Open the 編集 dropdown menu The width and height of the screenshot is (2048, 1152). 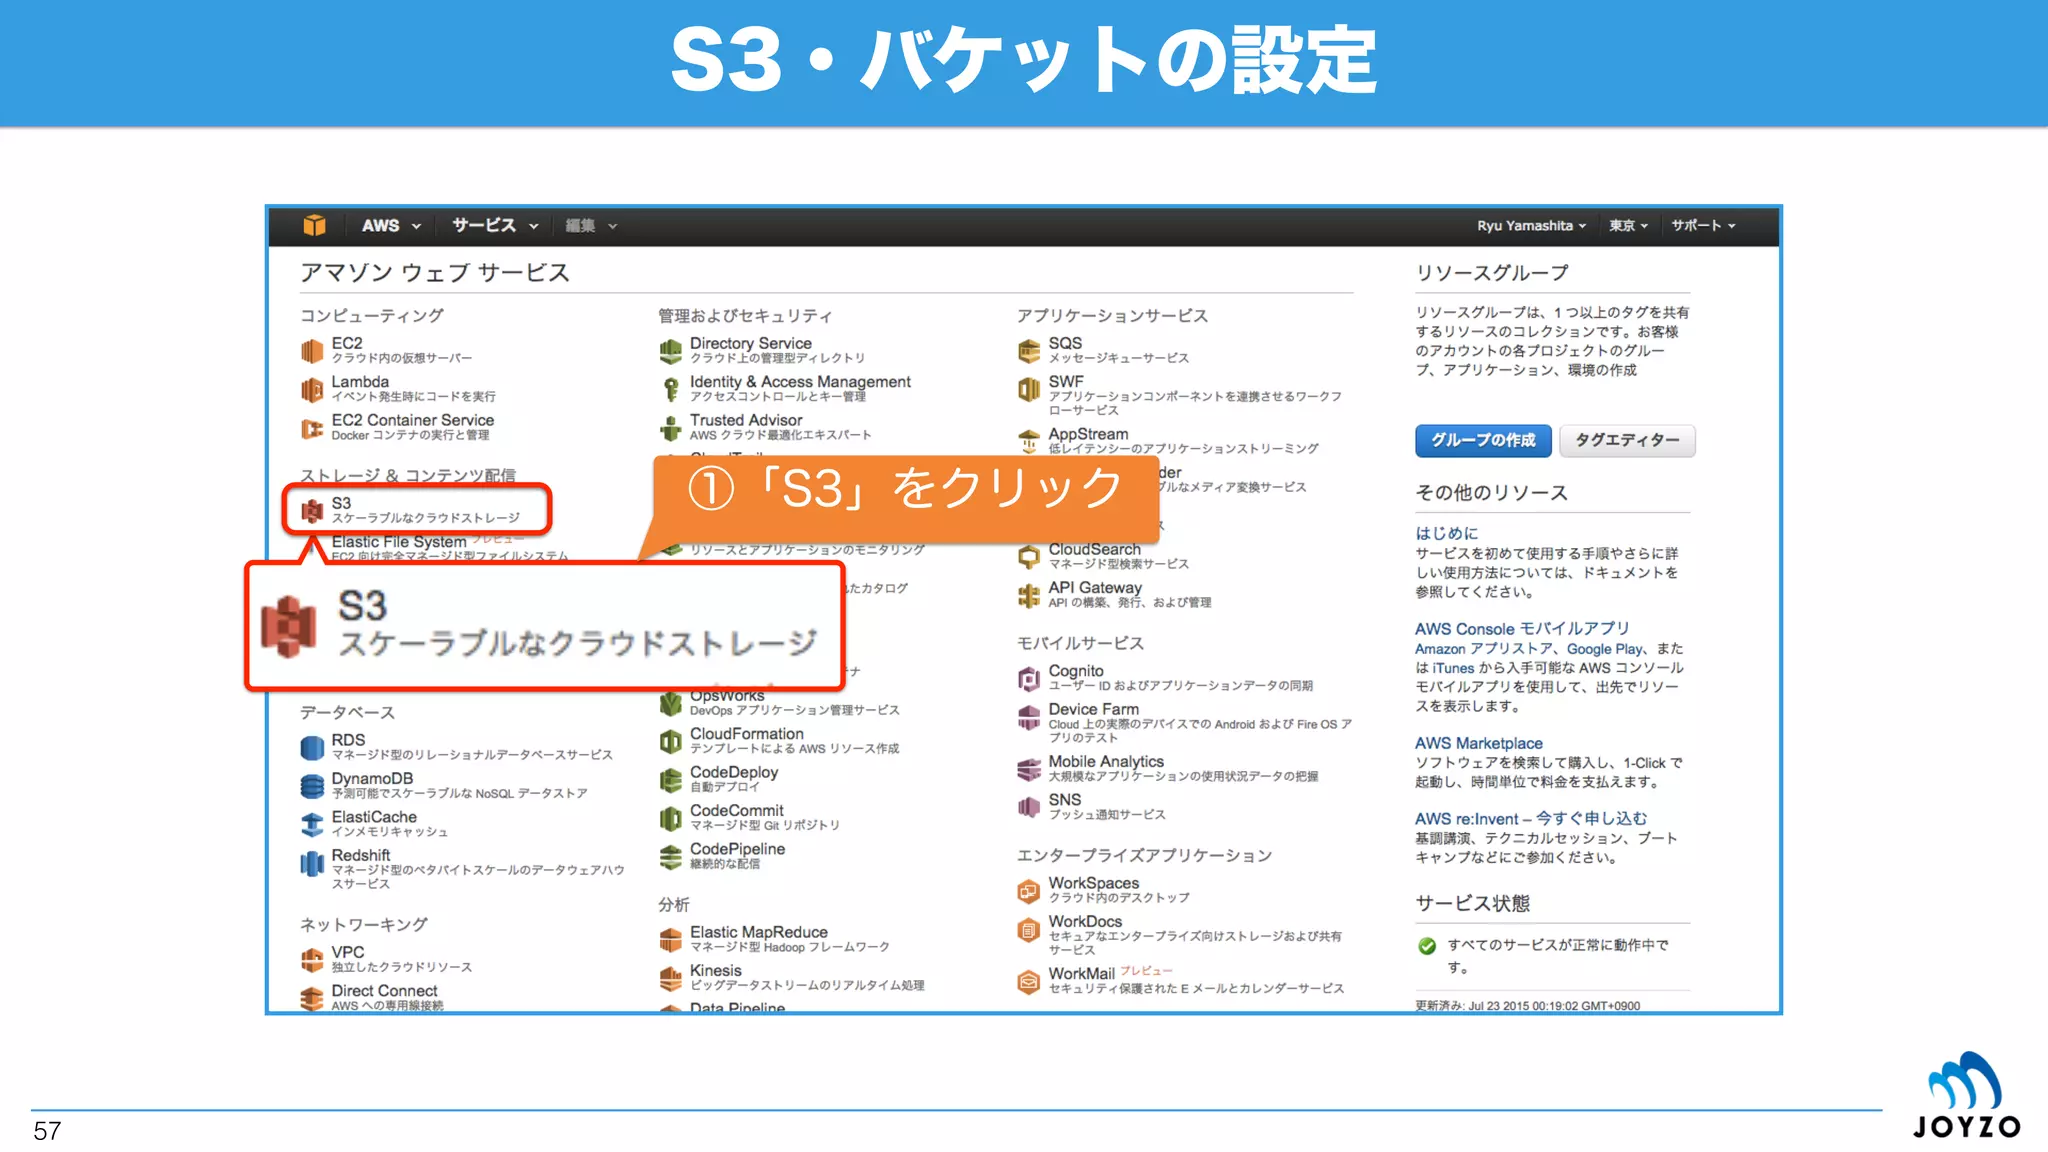click(x=591, y=226)
